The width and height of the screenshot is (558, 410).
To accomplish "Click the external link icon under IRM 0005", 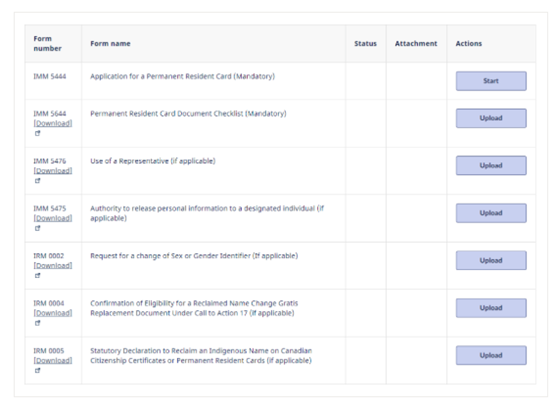I will coord(37,370).
